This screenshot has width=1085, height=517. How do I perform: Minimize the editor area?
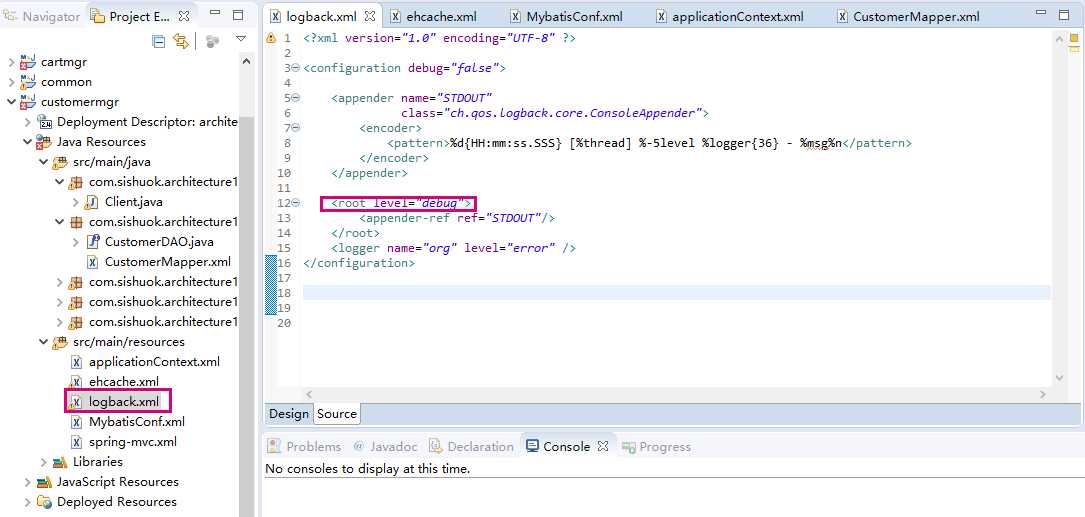(1042, 13)
